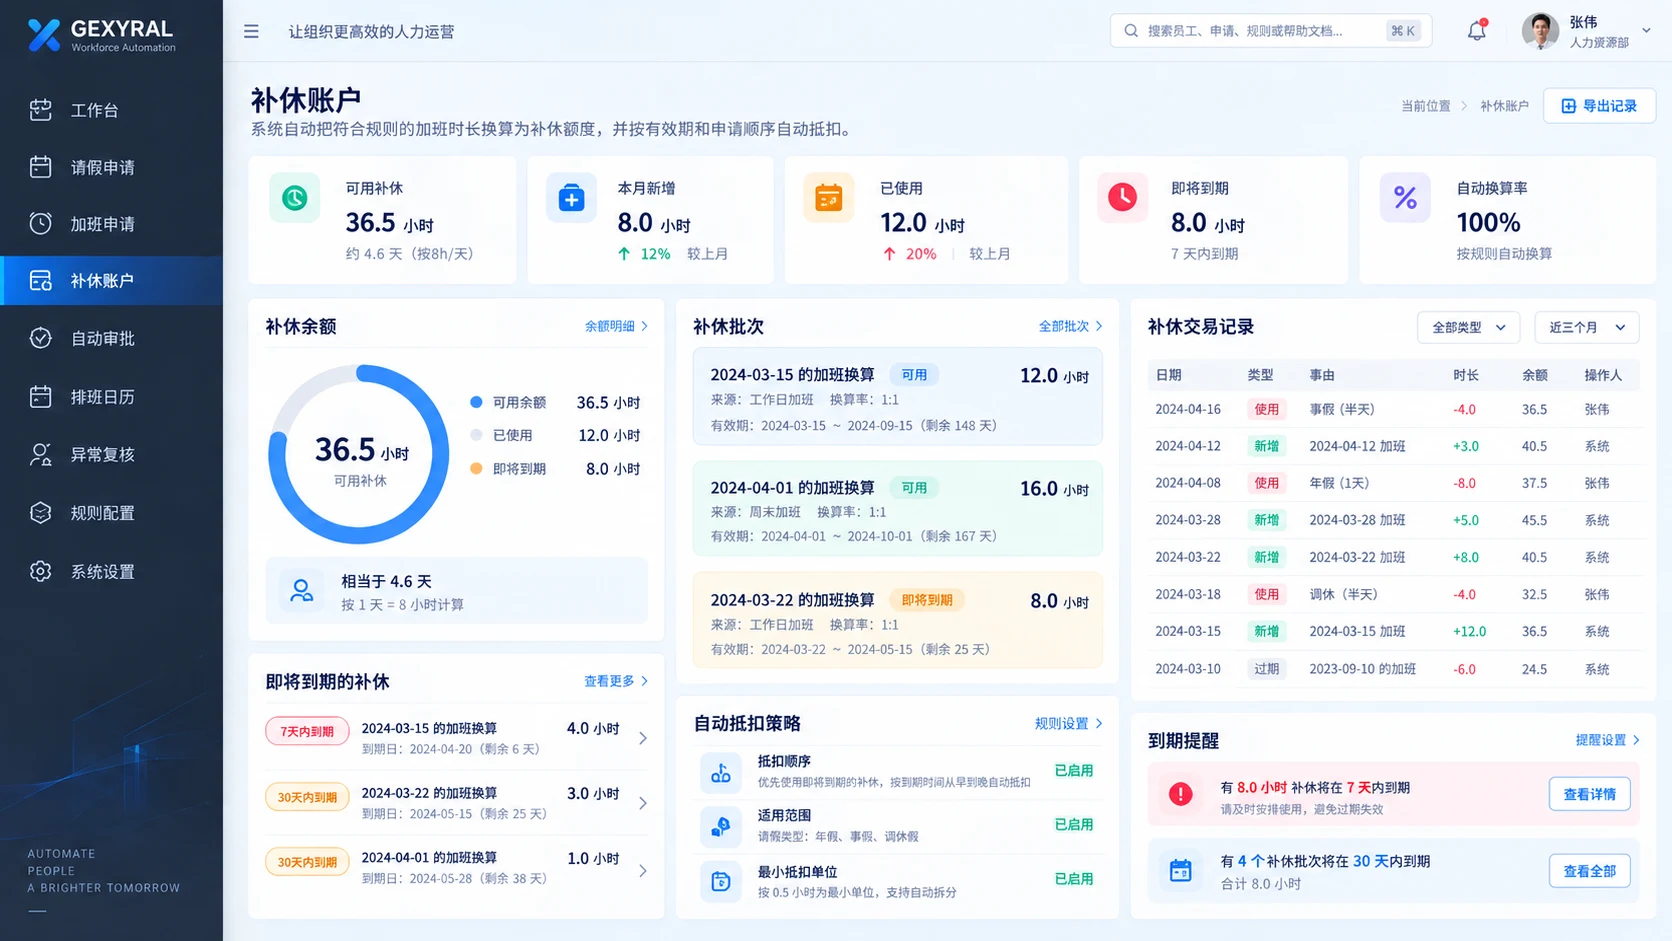
Task: Open the 近三个月 period dropdown
Action: point(1587,327)
